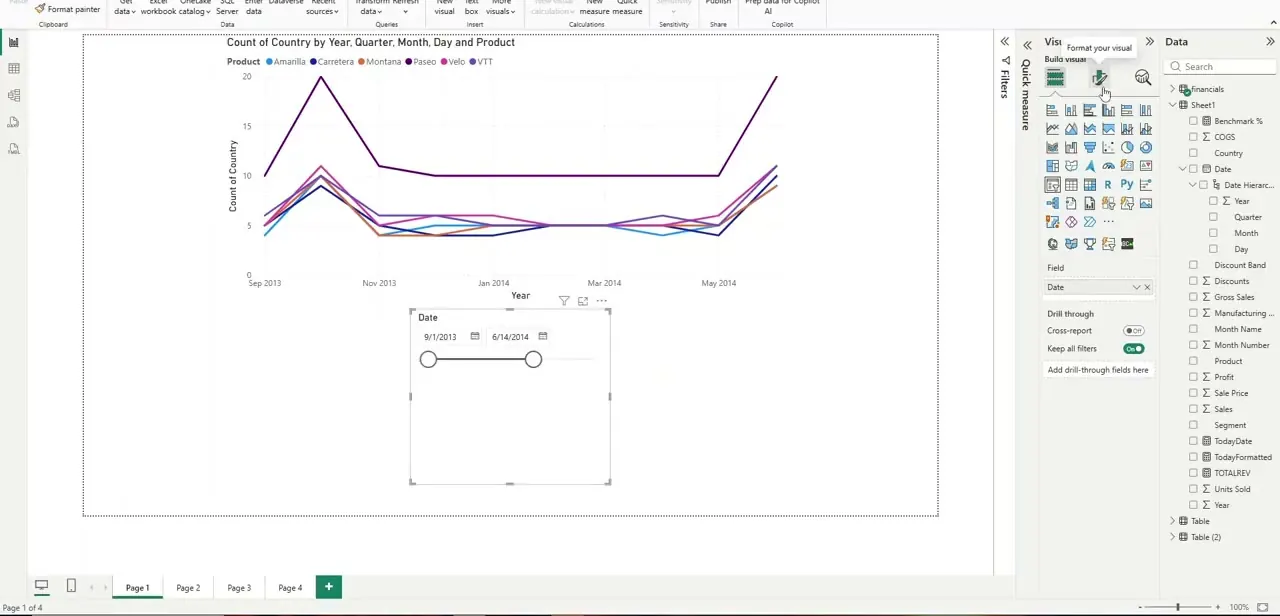
Task: Collapse the Date Hierarchy node
Action: [1193, 185]
